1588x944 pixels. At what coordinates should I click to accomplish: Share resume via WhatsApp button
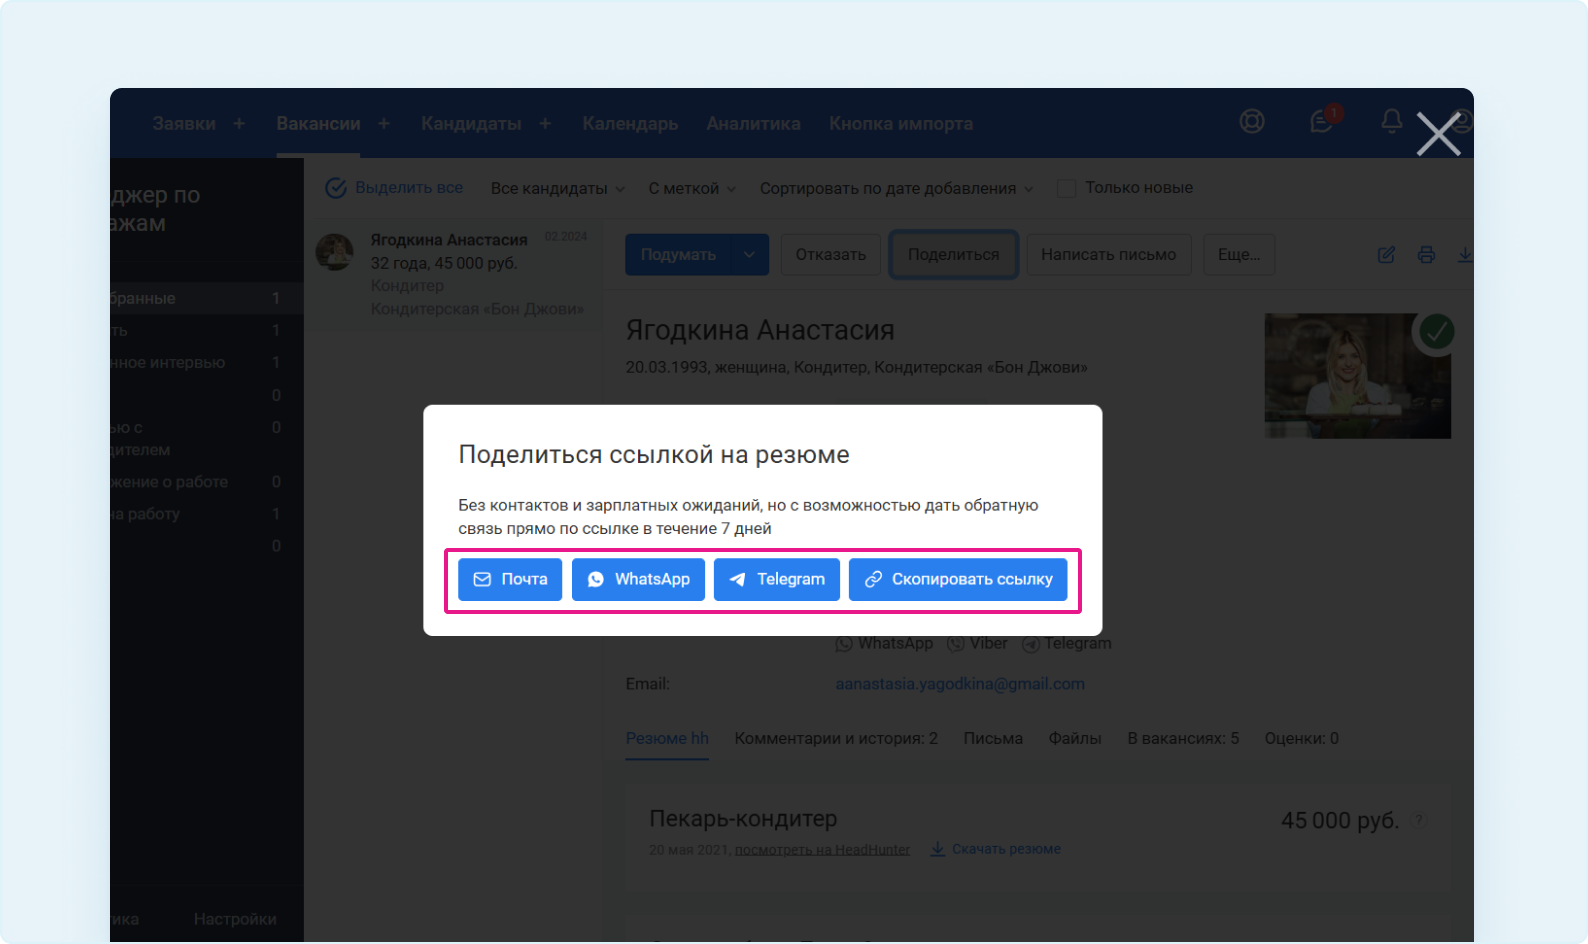coord(638,579)
